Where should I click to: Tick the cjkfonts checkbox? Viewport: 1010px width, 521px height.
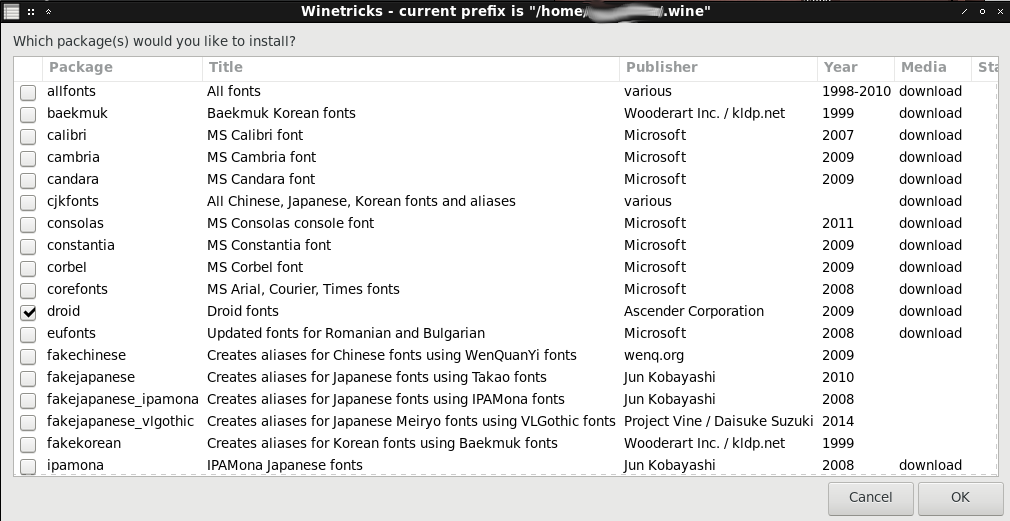(28, 202)
